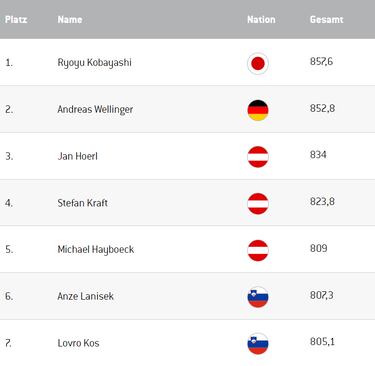Click Slovenia flag icon for Lovro Kos
375x366 pixels.
point(258,343)
